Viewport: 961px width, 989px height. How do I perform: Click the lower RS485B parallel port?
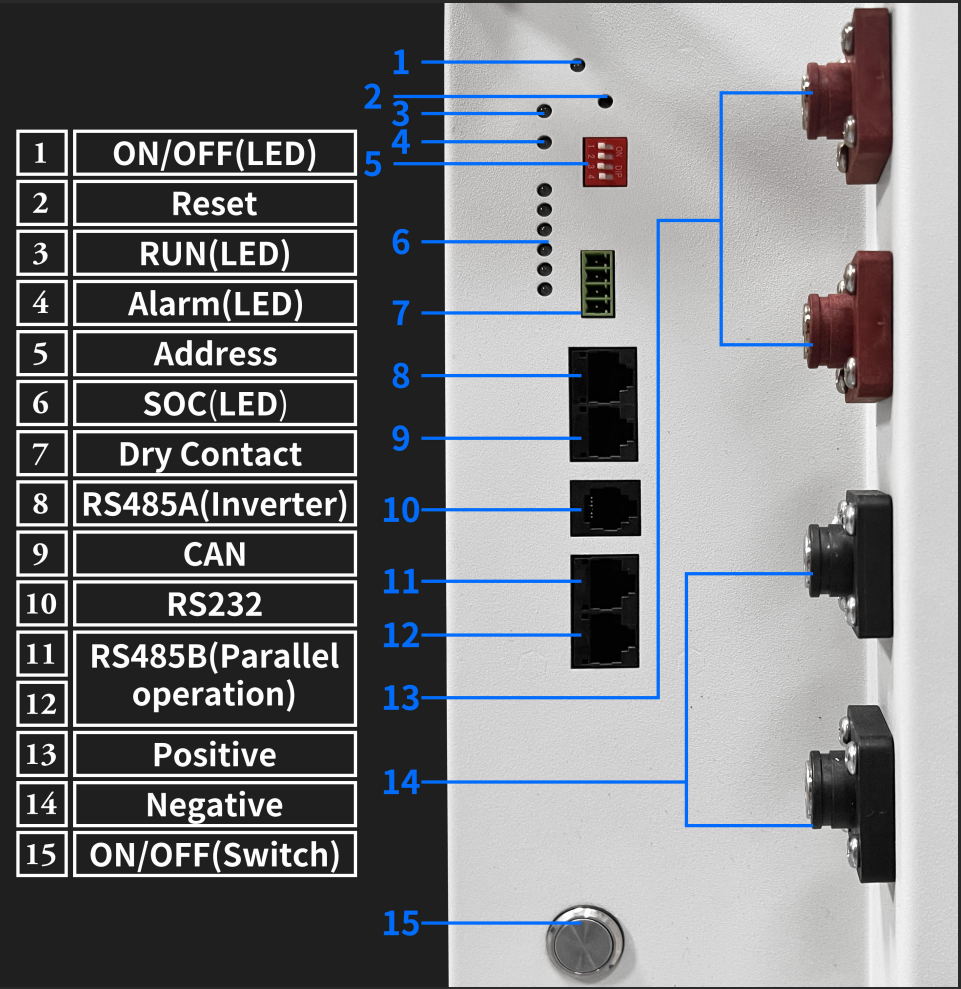(x=605, y=639)
